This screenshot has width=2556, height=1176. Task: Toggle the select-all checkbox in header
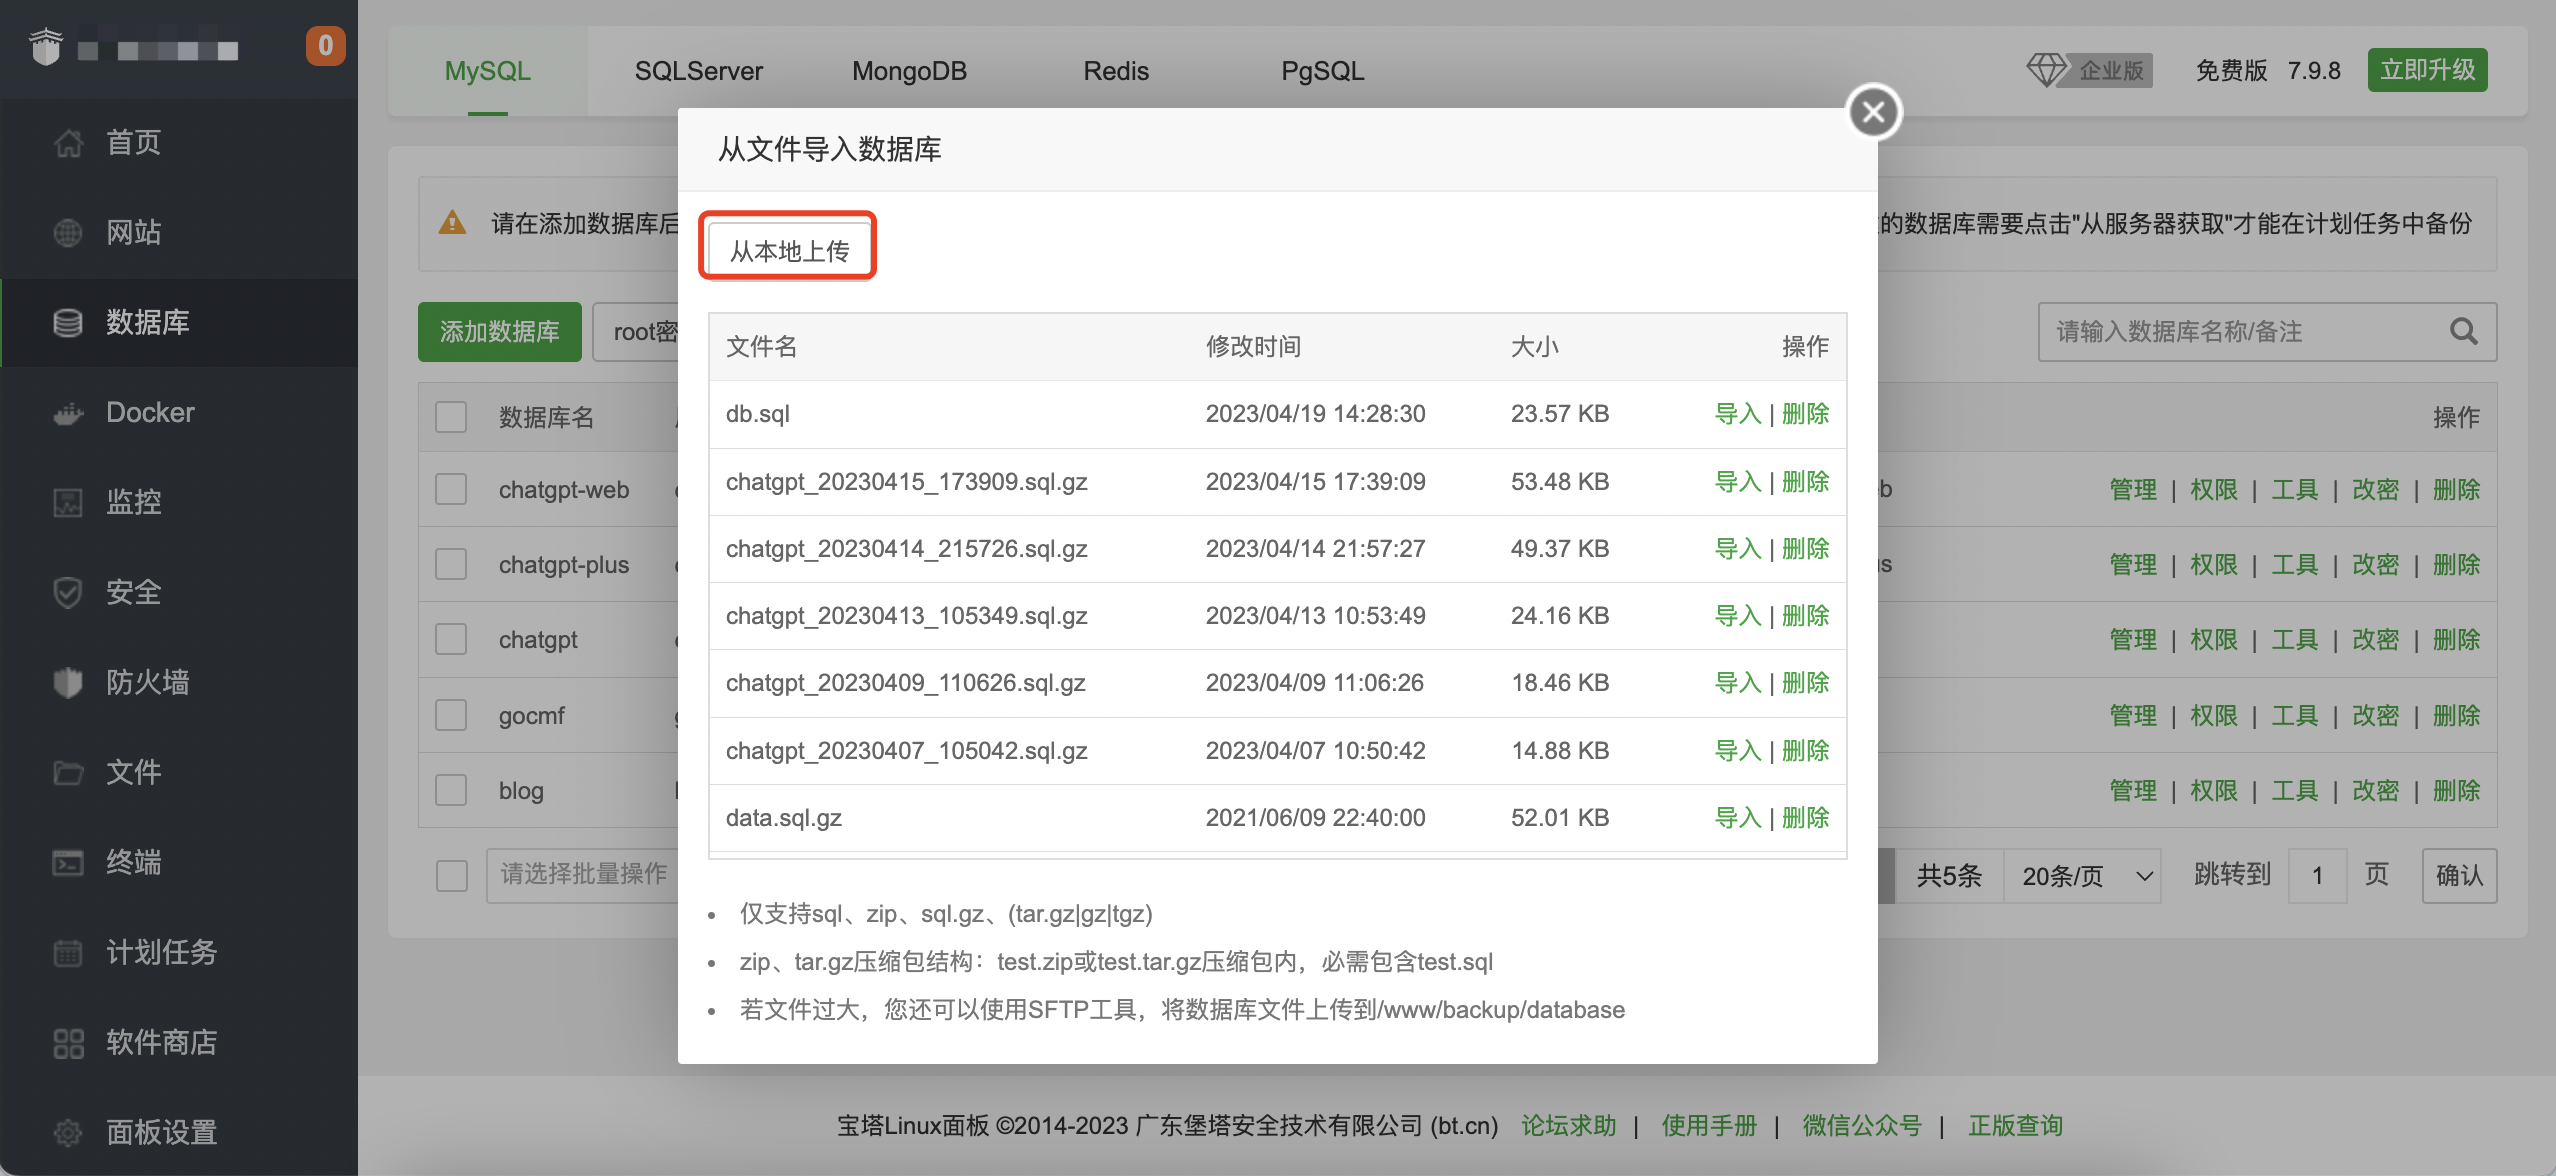451,417
